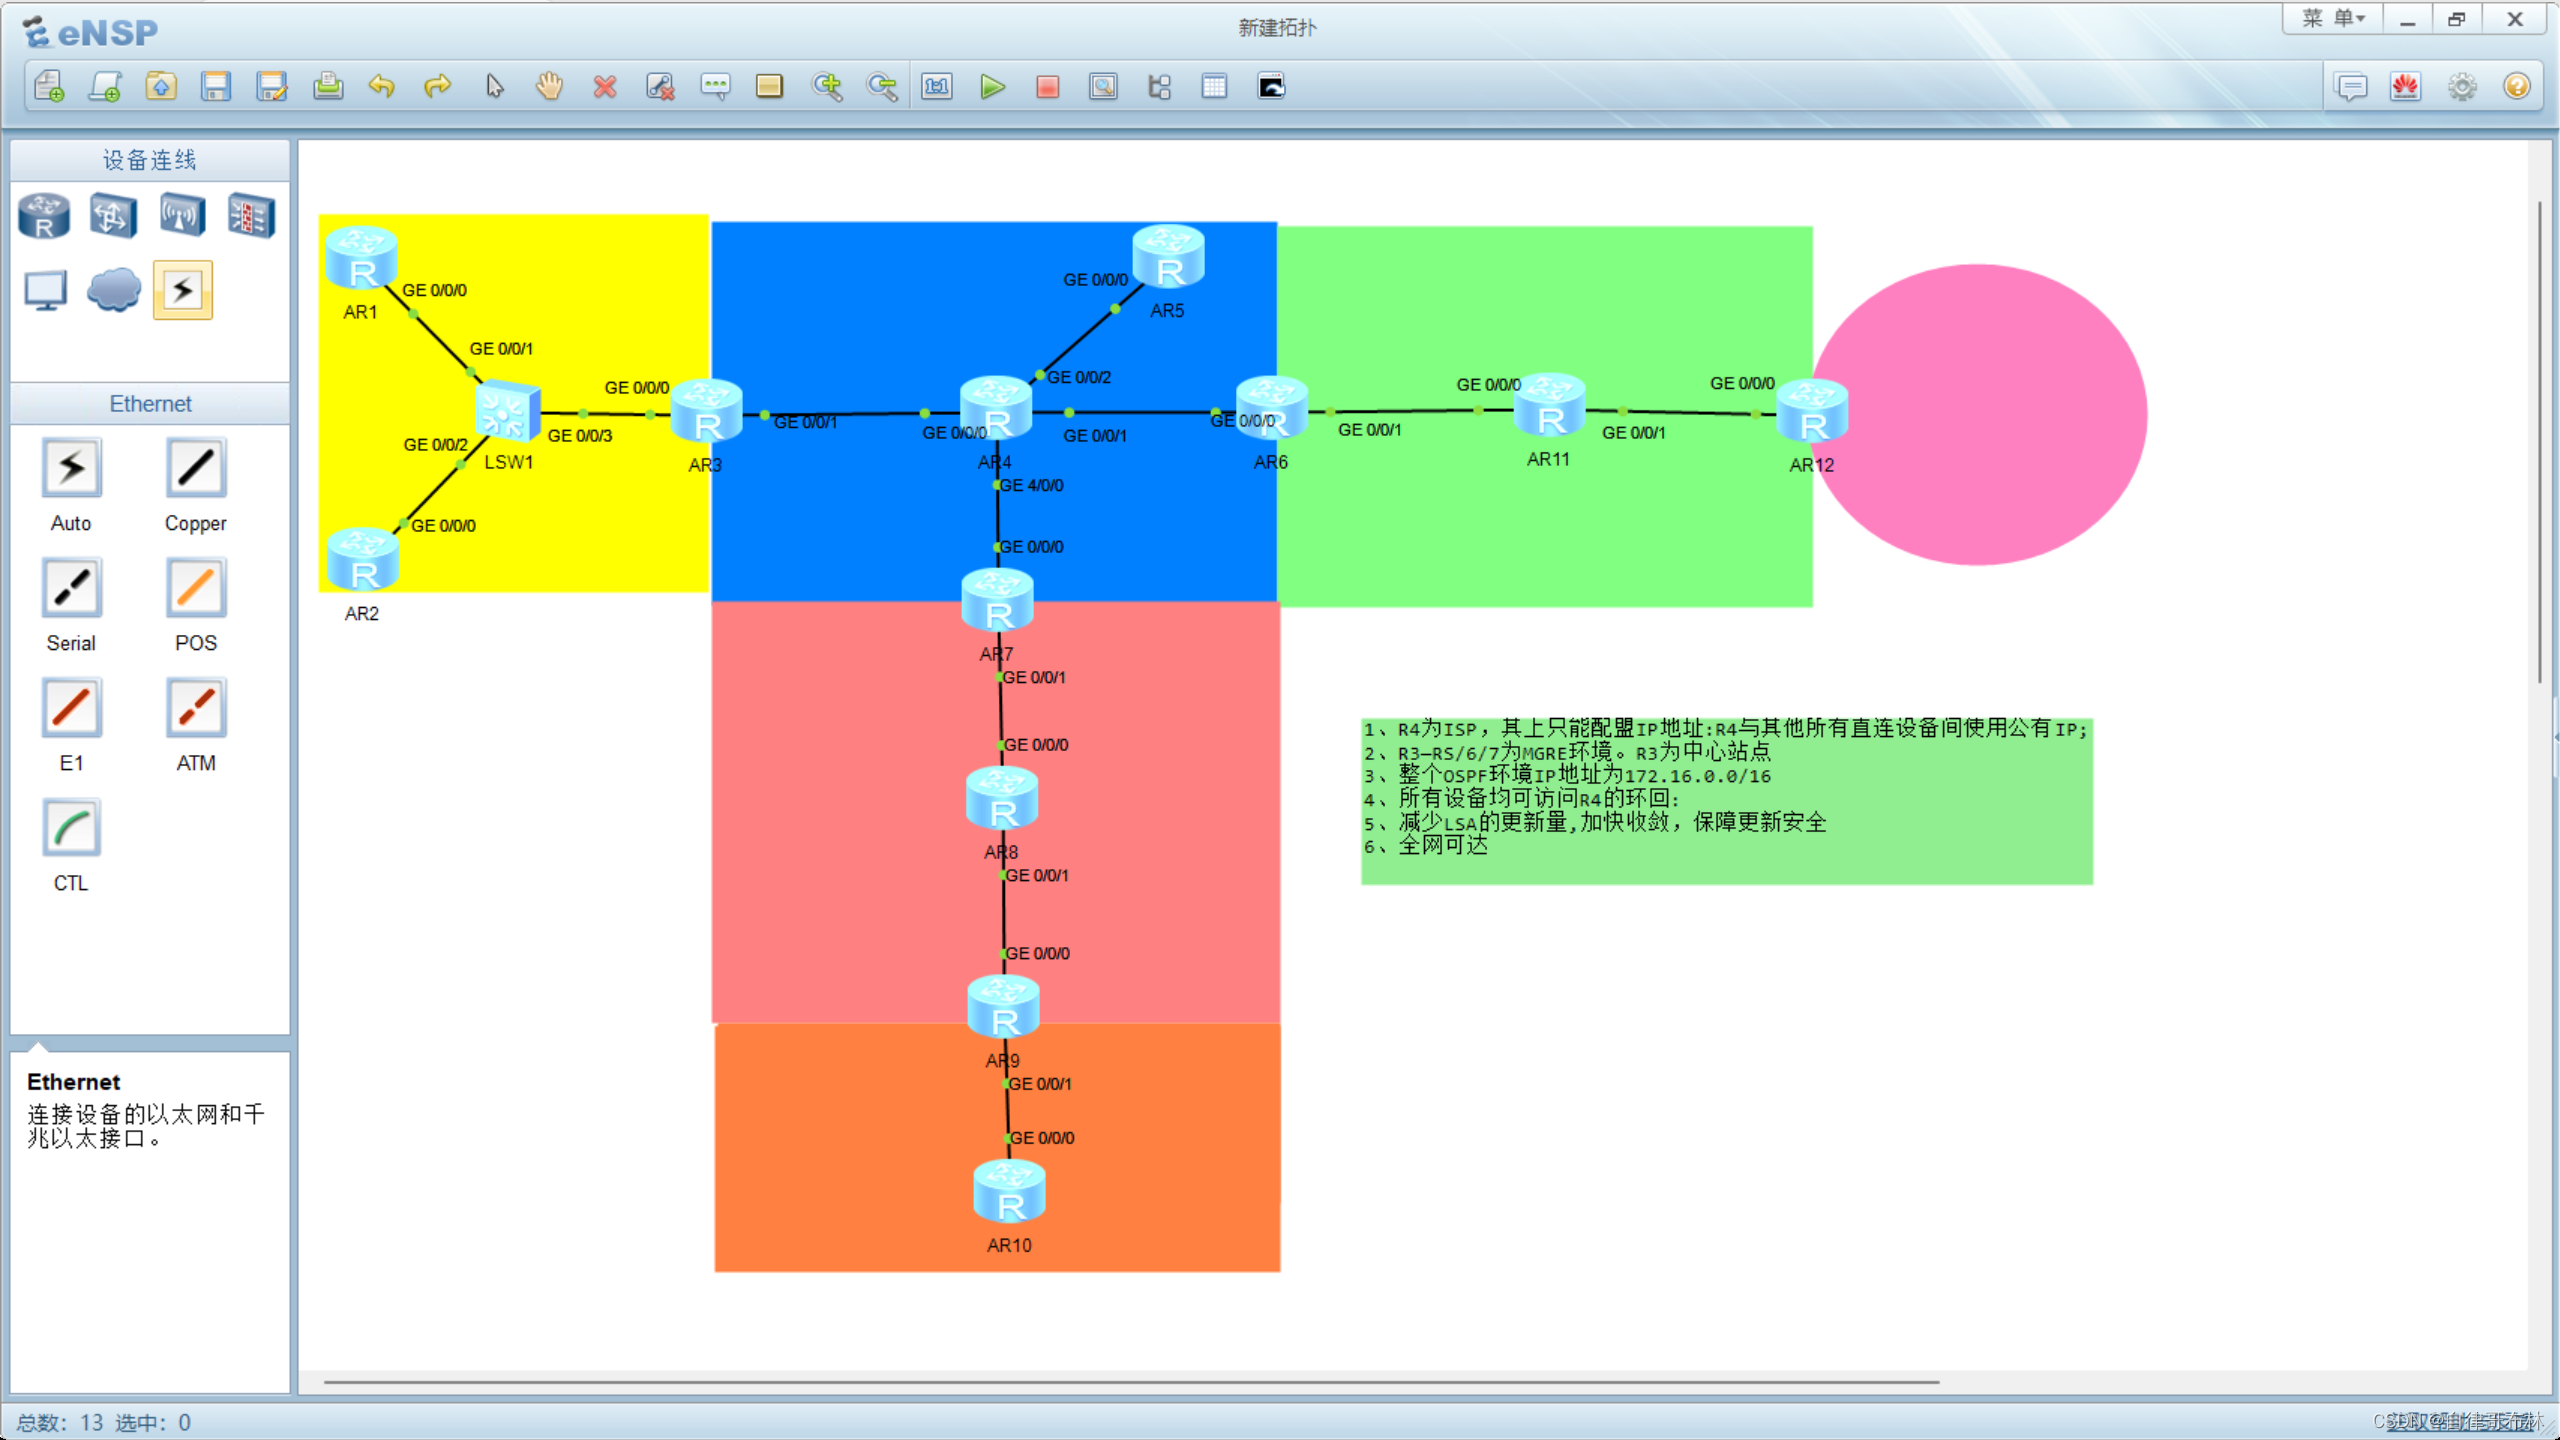Click the undo arrow icon
The width and height of the screenshot is (2560, 1440).
pos(381,87)
